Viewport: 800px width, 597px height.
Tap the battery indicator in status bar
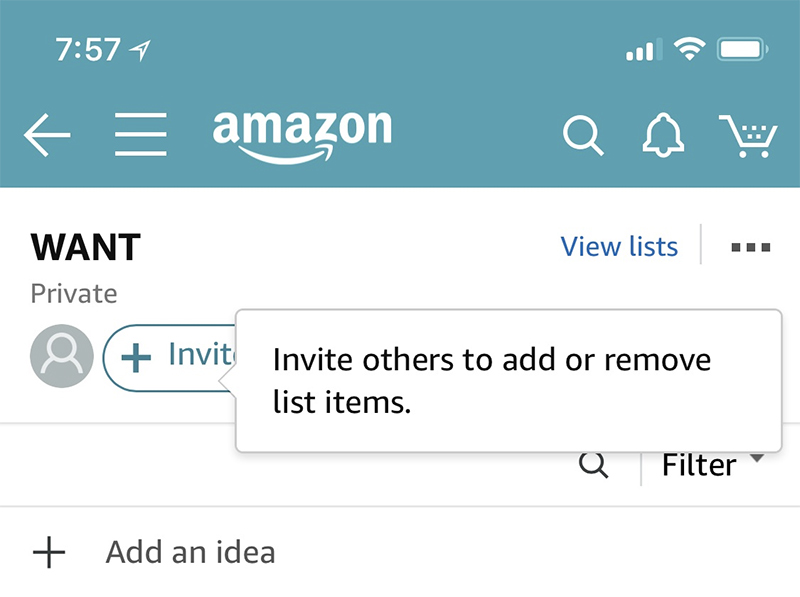tap(742, 50)
